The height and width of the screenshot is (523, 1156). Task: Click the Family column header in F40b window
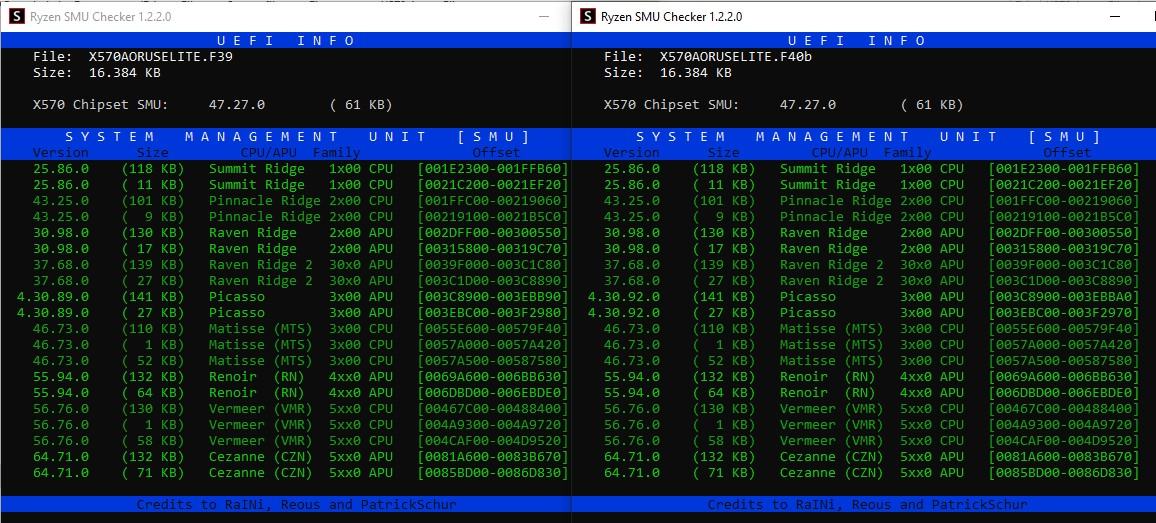(908, 153)
